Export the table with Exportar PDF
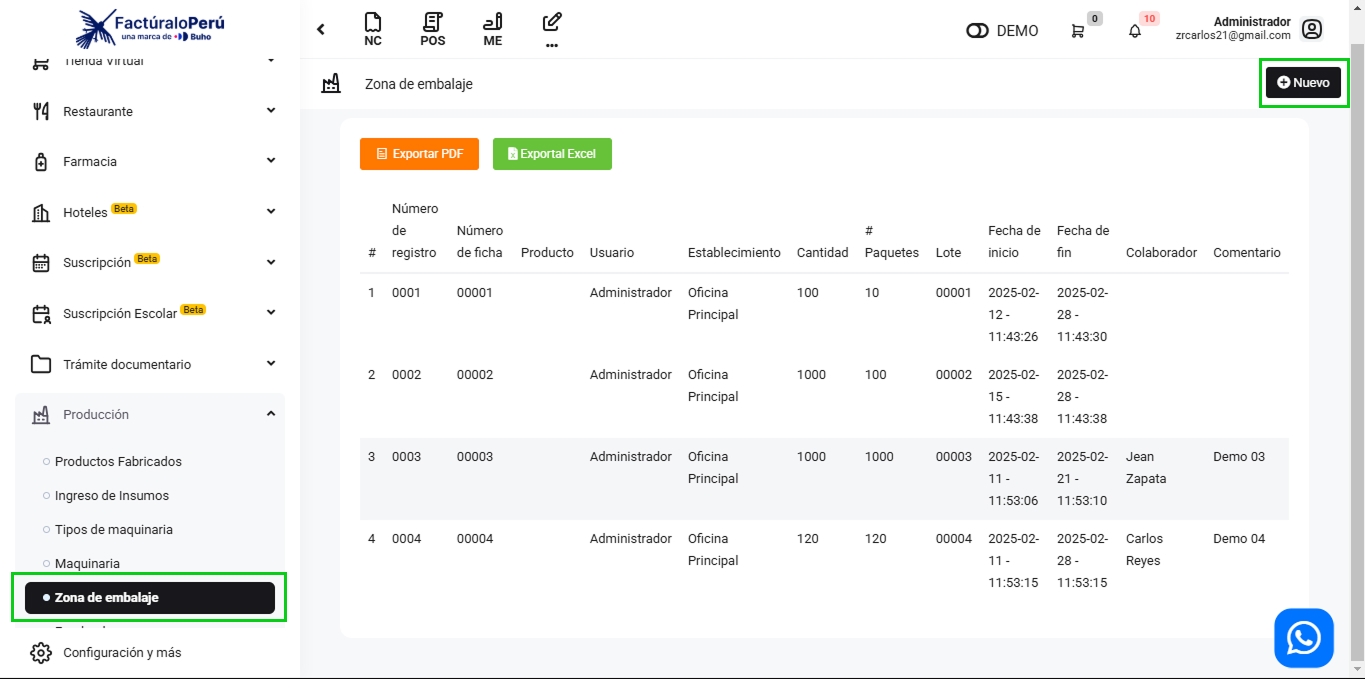Image resolution: width=1365 pixels, height=679 pixels. tap(419, 154)
